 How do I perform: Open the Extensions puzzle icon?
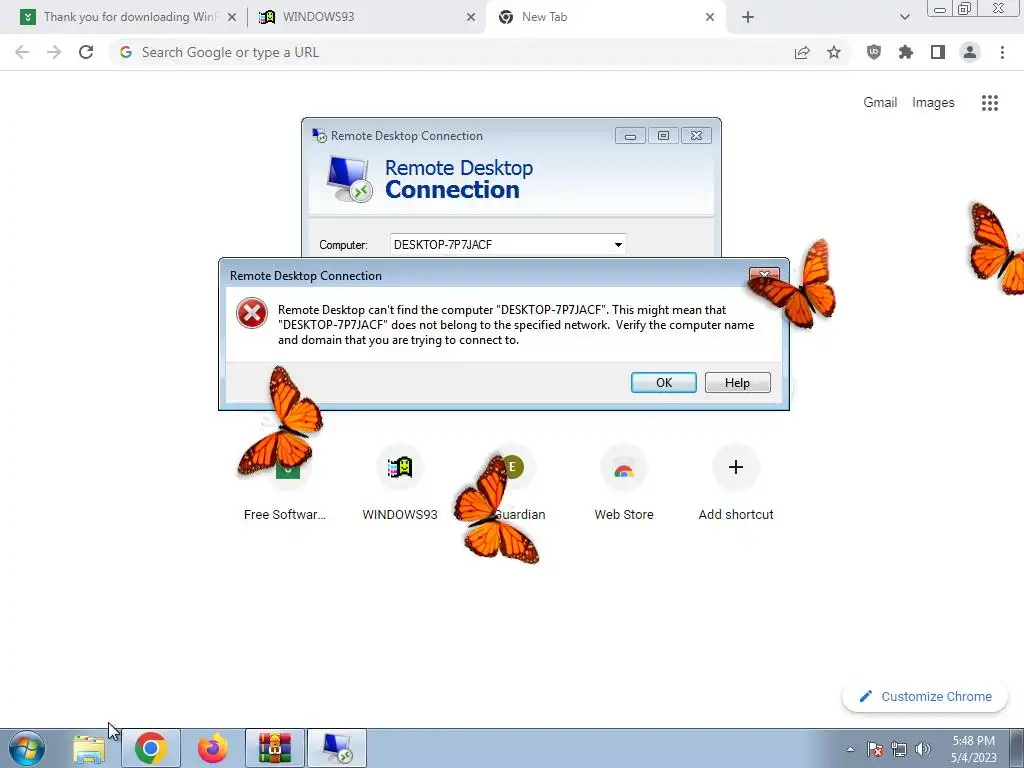[x=906, y=52]
